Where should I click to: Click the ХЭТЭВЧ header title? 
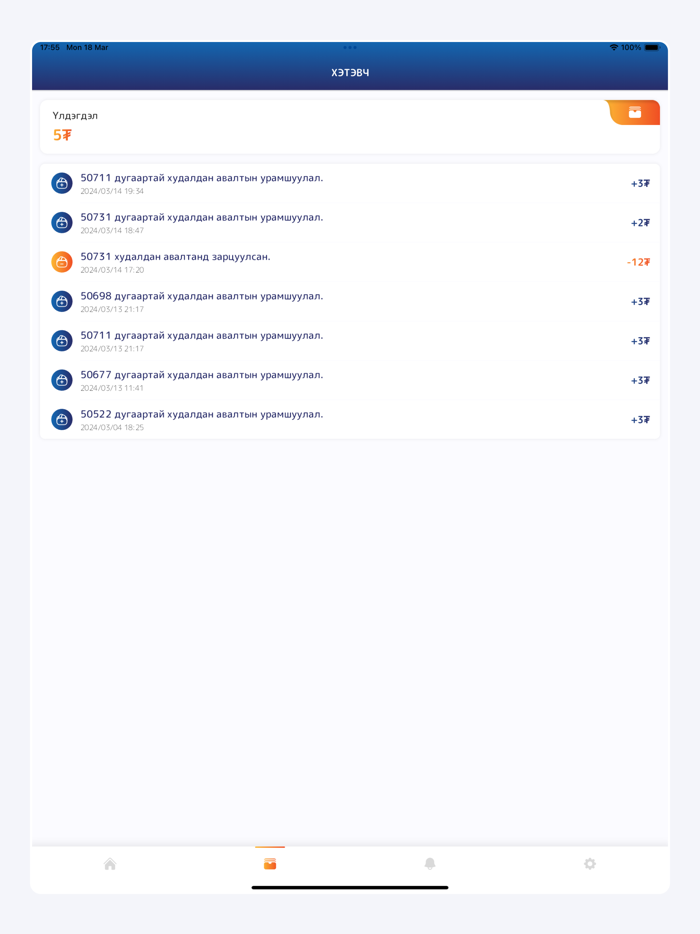(x=350, y=72)
